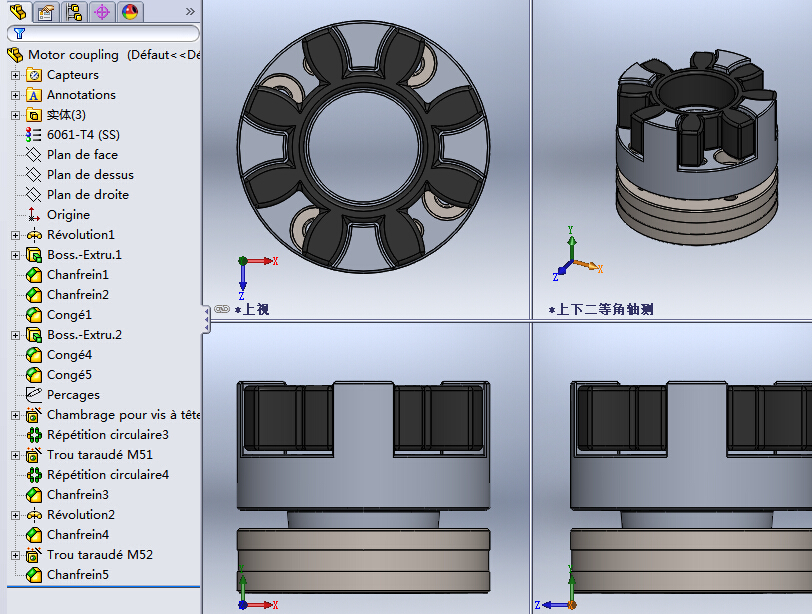Select the Chanfrein5 chamfer icon
This screenshot has height=614, width=812.
point(34,575)
